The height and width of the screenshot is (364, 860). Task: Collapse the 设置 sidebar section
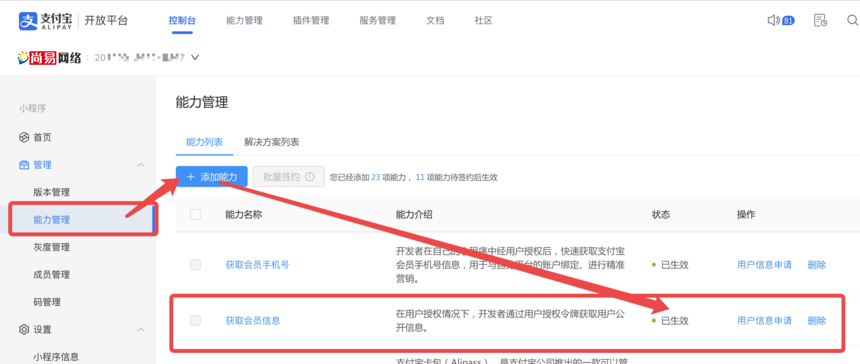click(x=140, y=329)
